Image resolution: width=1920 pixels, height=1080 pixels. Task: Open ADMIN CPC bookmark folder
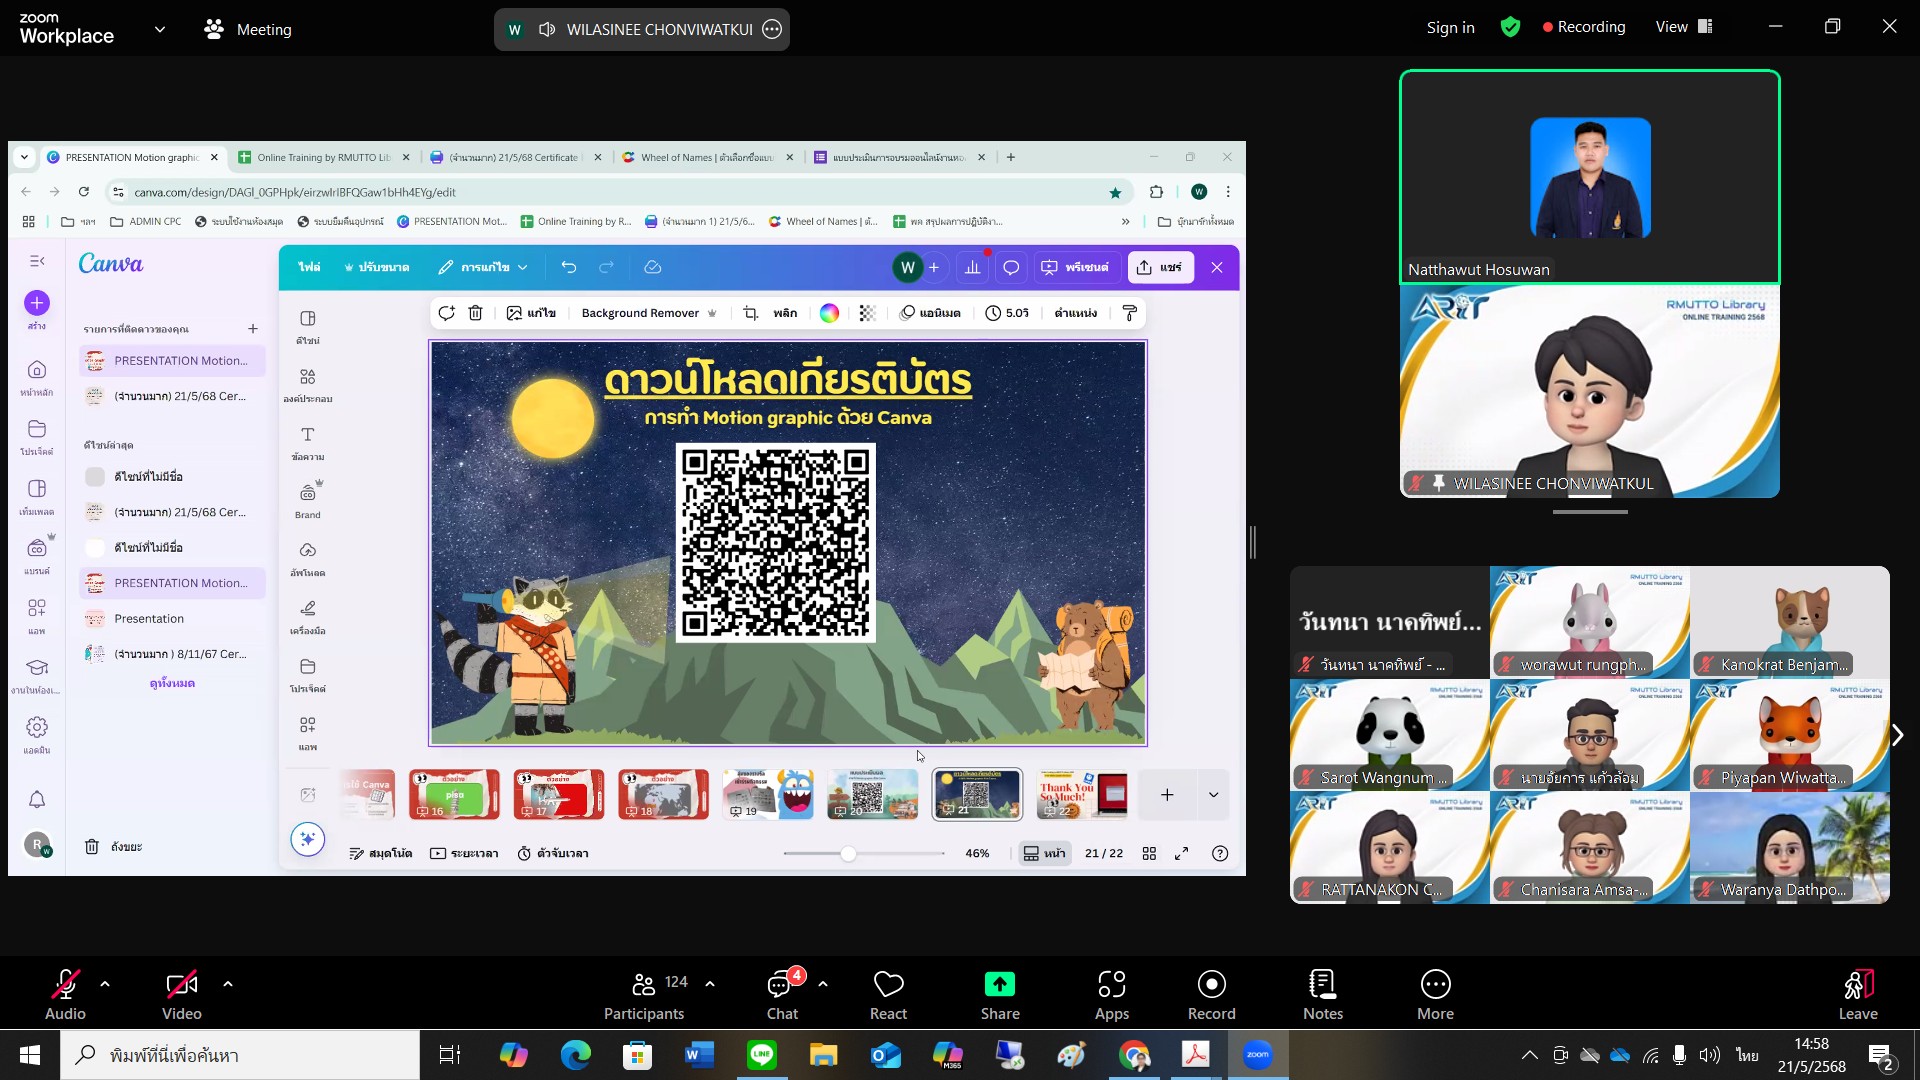146,221
